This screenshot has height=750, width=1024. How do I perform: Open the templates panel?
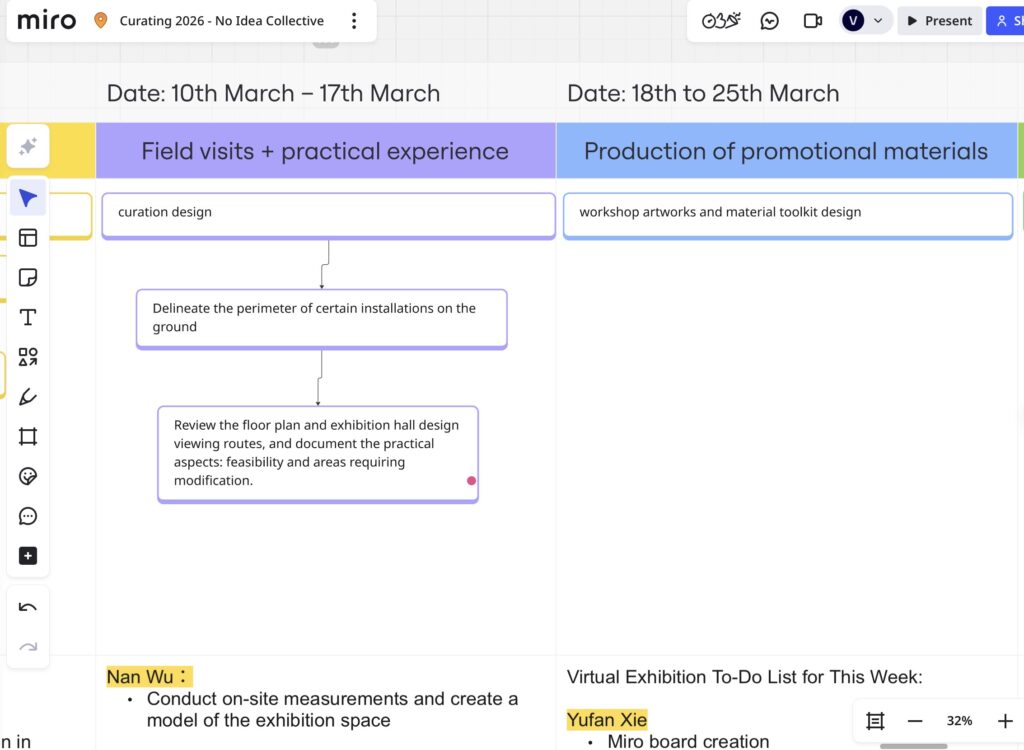coord(28,238)
